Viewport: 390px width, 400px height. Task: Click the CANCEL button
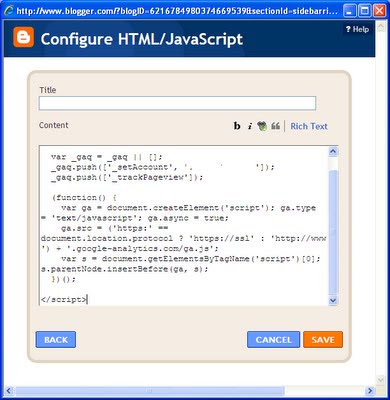pyautogui.click(x=273, y=340)
